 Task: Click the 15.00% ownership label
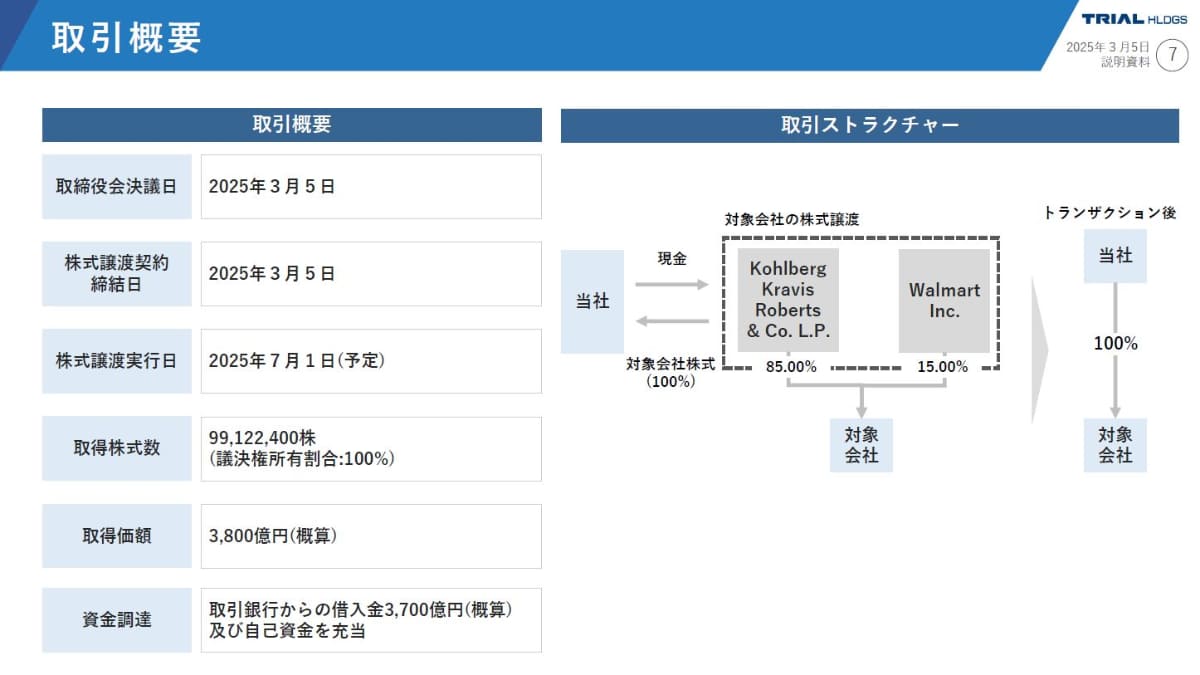coord(943,366)
